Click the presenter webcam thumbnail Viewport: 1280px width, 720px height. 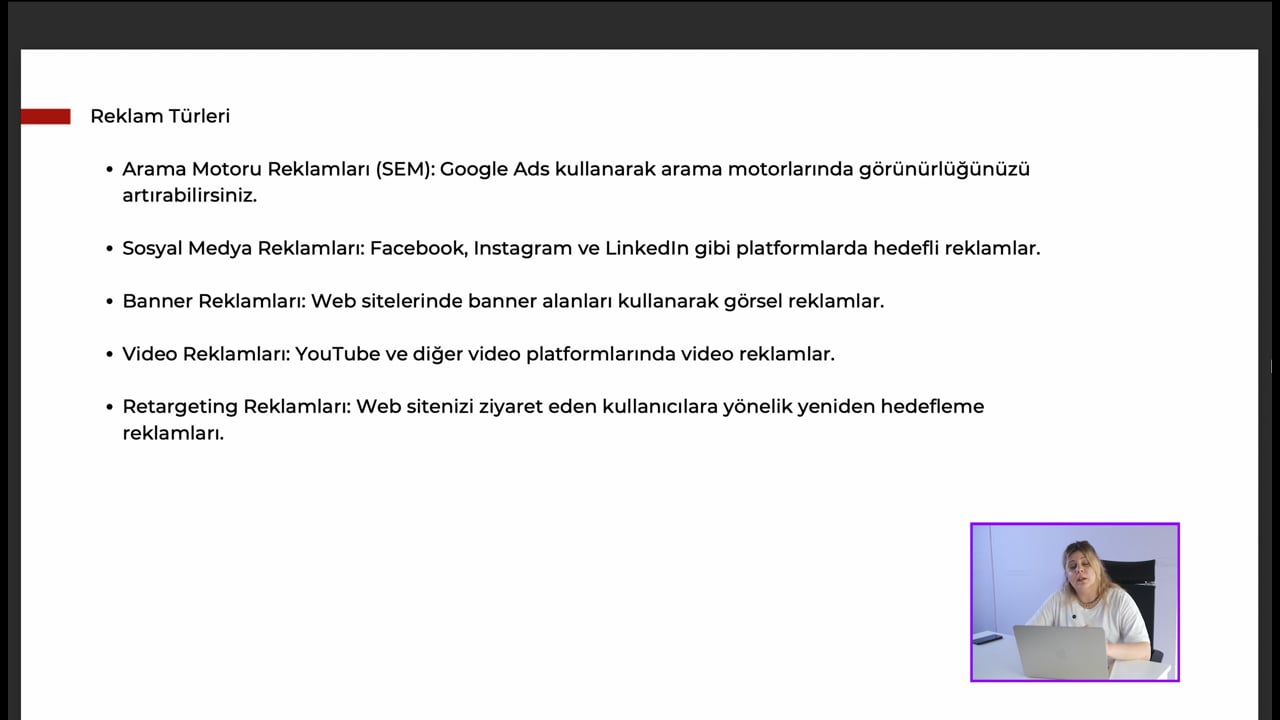(x=1075, y=602)
